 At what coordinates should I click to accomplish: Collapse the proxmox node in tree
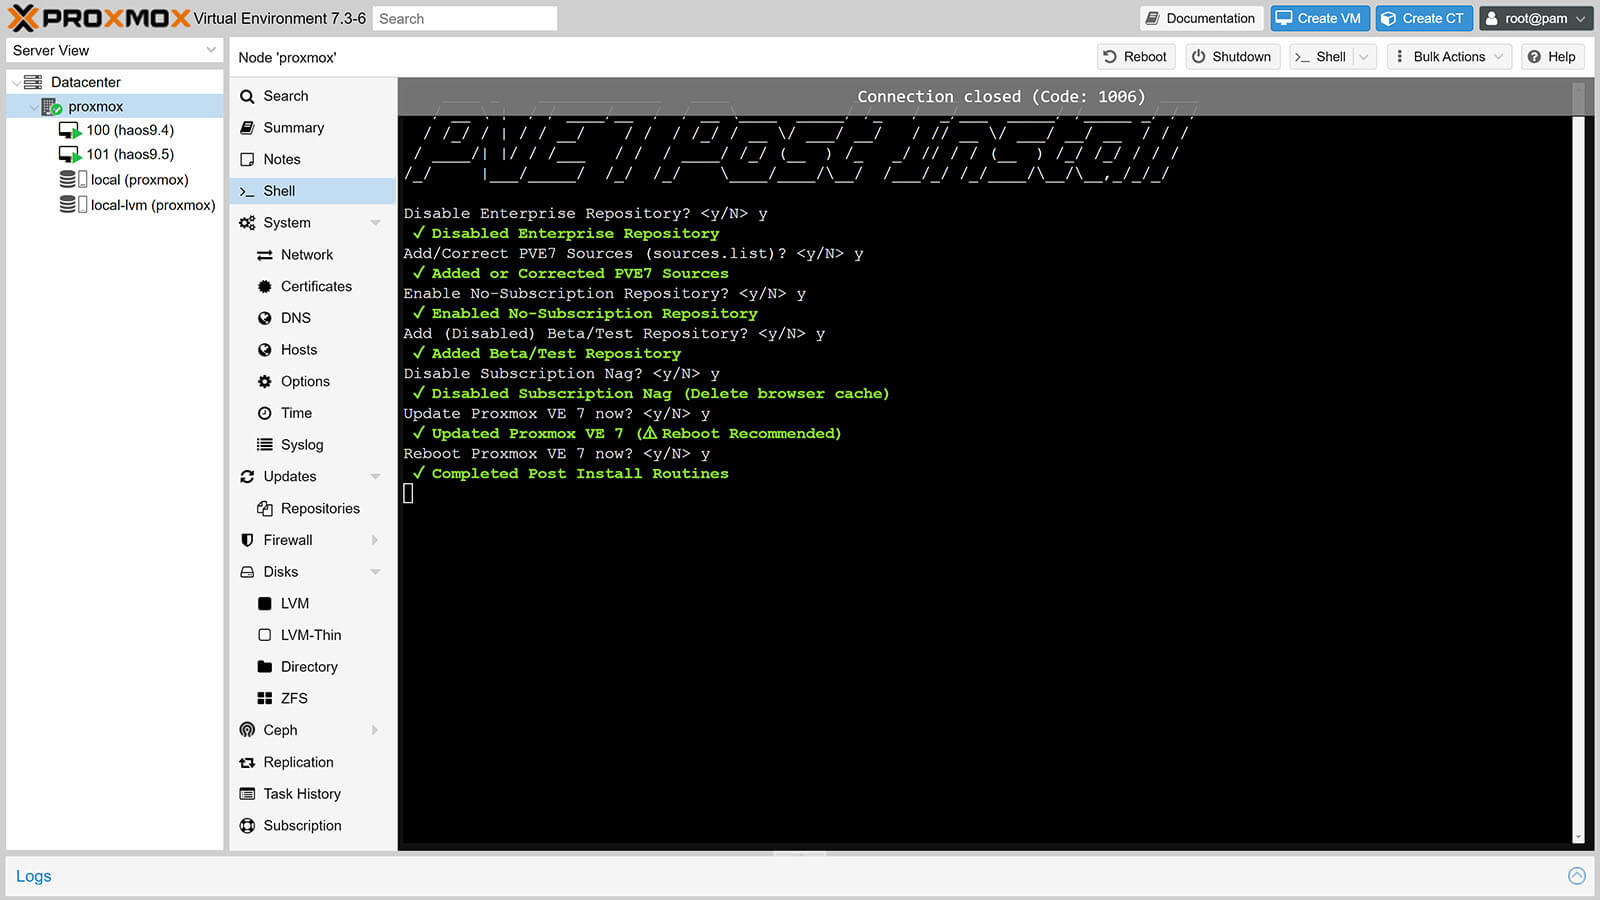tap(33, 106)
